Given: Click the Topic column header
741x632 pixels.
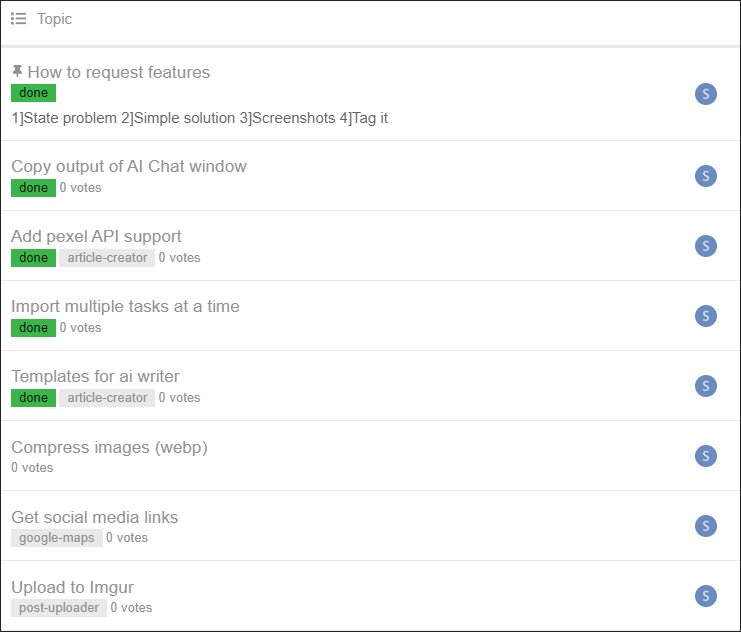Looking at the screenshot, I should tap(54, 19).
